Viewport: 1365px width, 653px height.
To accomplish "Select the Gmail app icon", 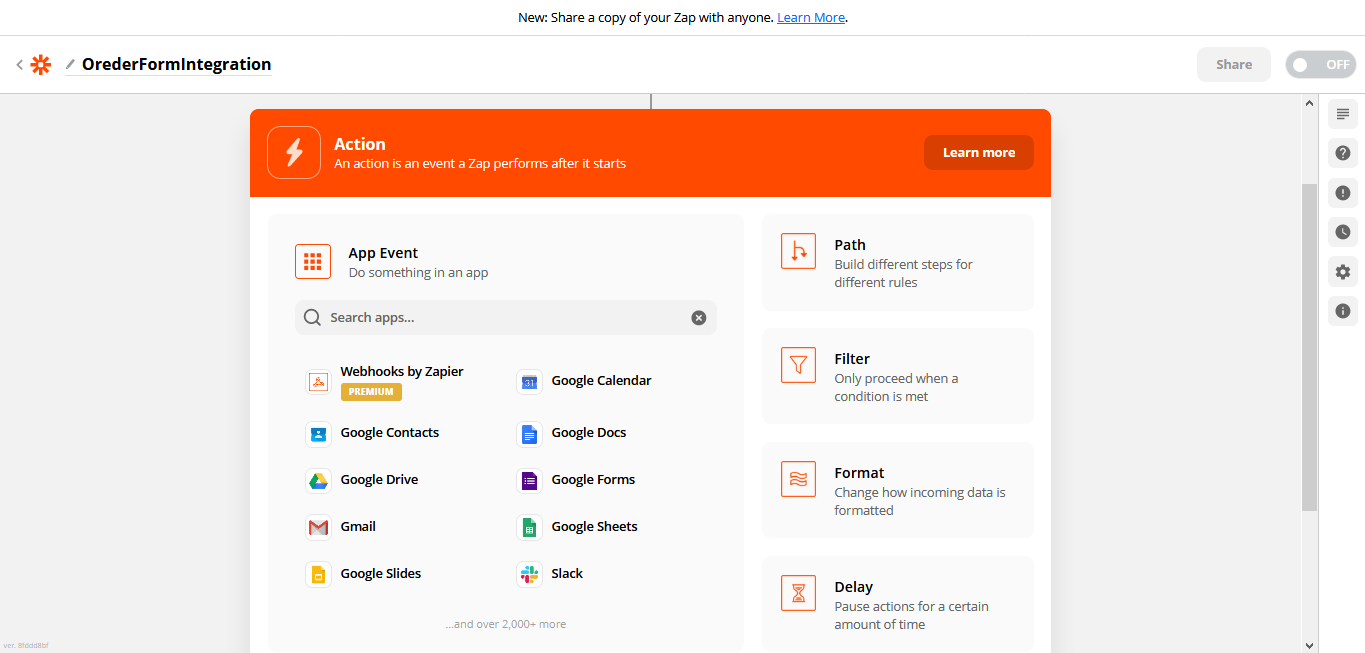I will click(318, 527).
